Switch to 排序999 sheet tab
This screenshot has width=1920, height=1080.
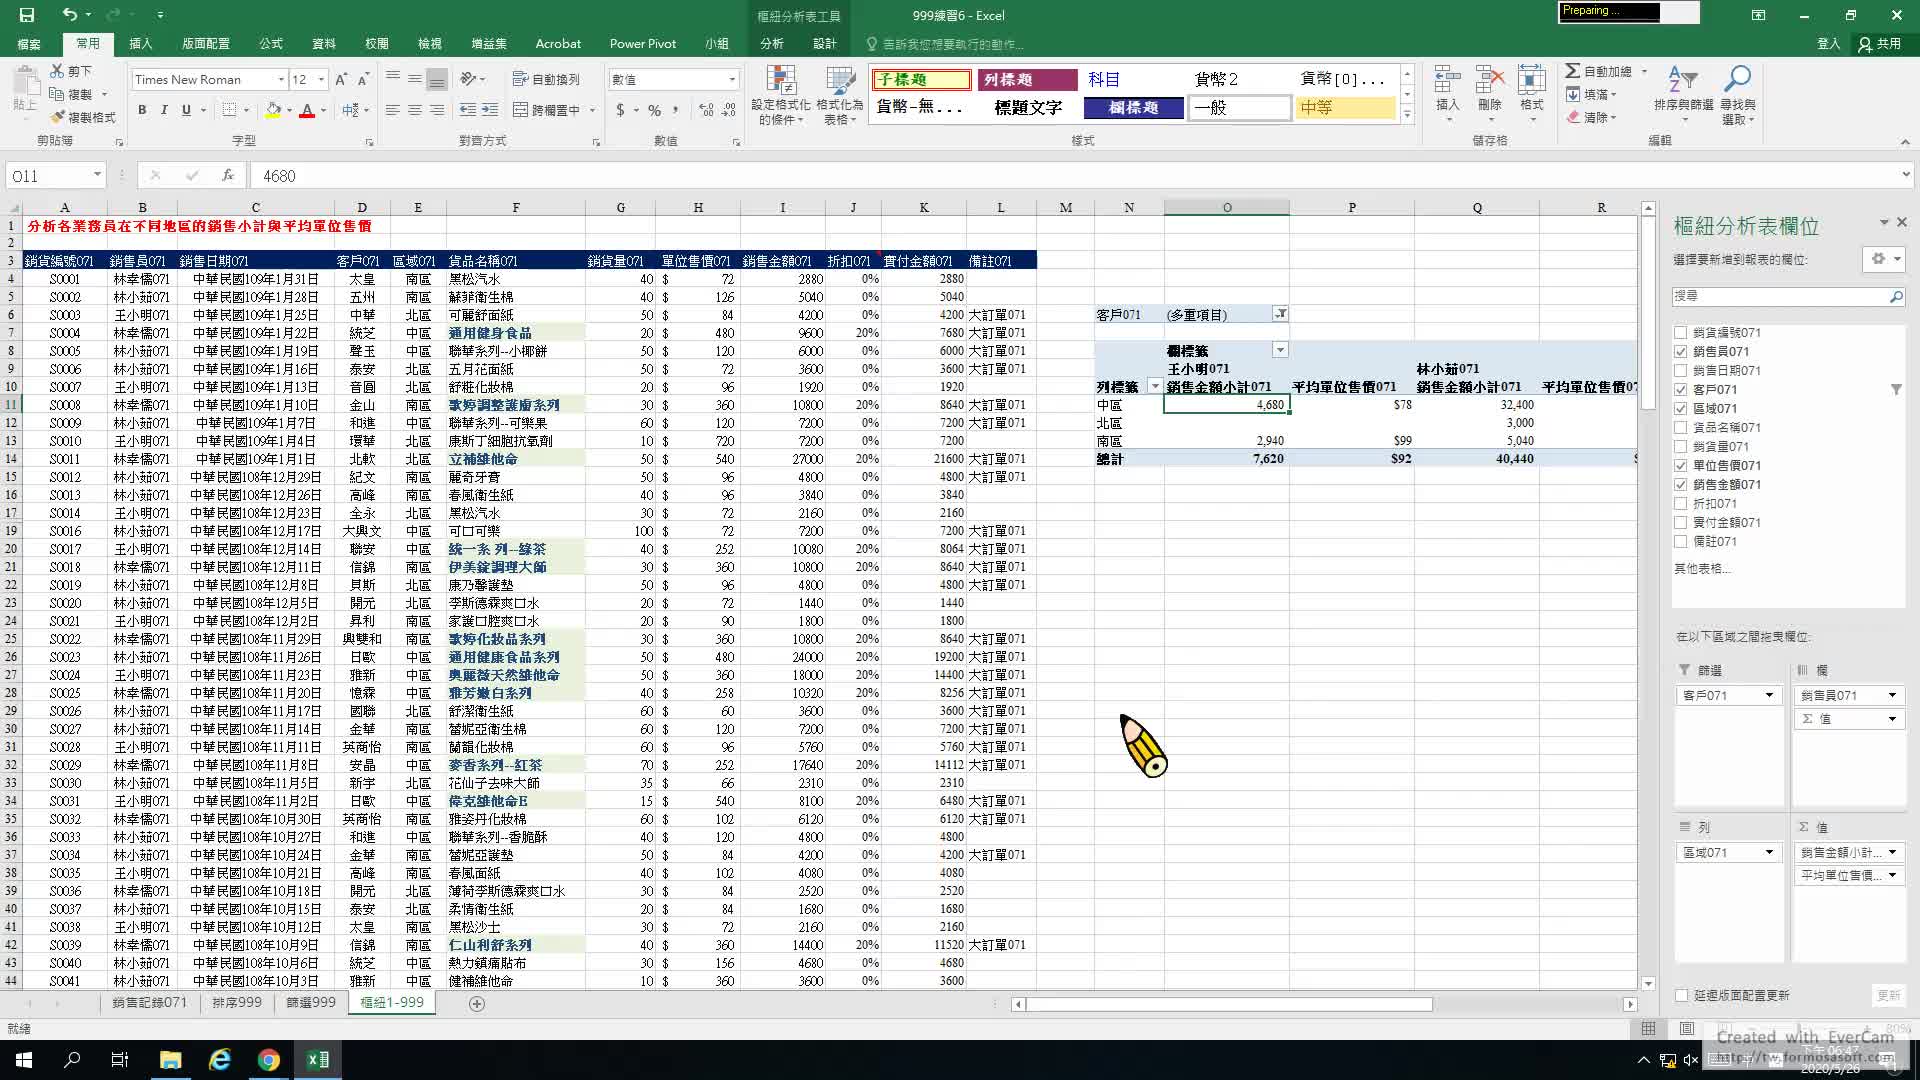(237, 1002)
